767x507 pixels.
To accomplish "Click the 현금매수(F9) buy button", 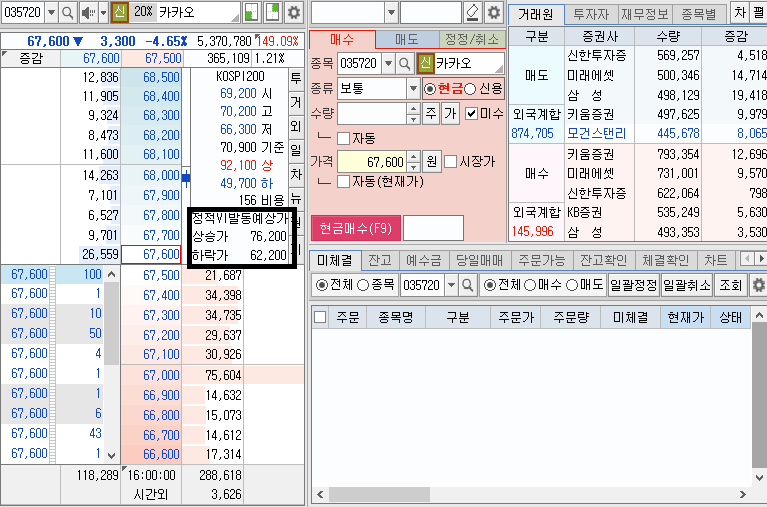I will tap(356, 228).
